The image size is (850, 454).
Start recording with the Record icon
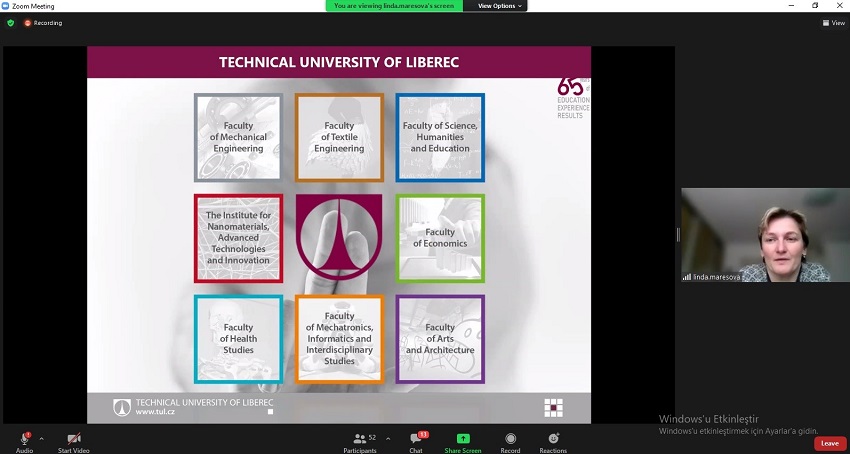pyautogui.click(x=510, y=439)
